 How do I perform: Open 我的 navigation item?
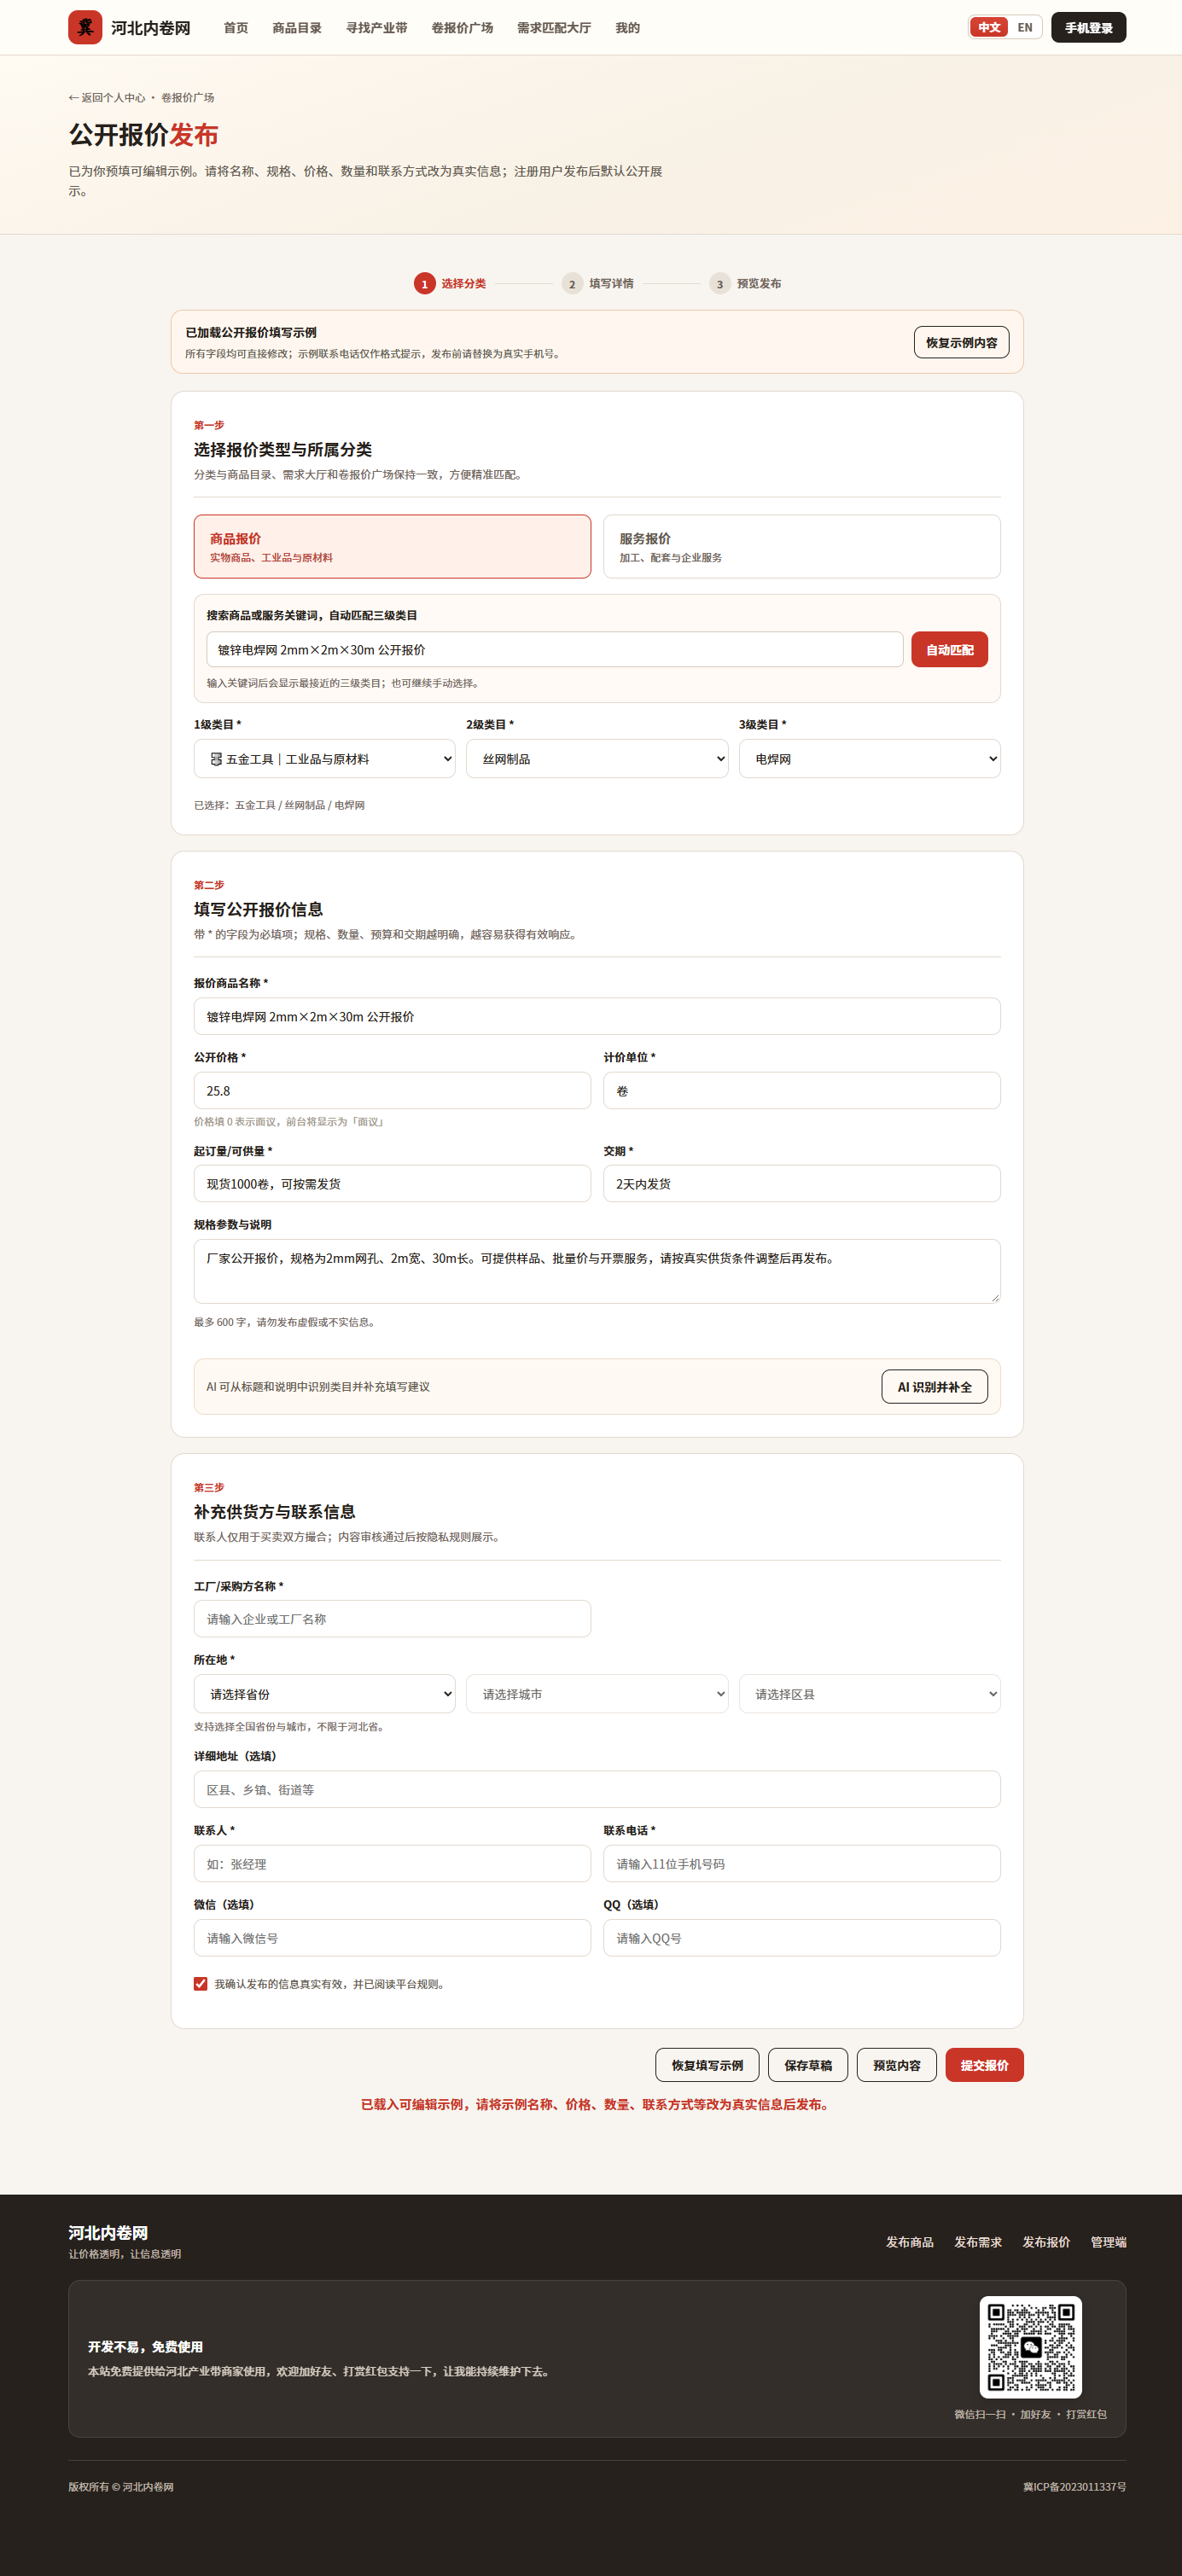627,27
